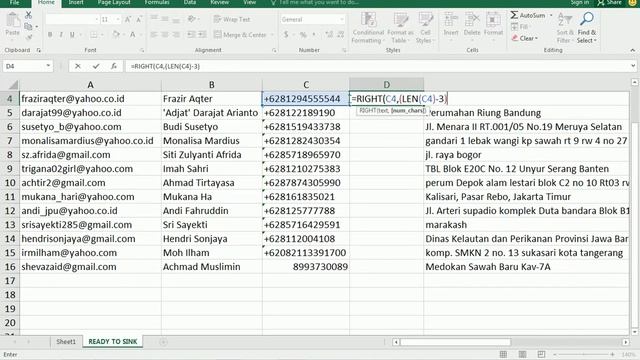This screenshot has height=360, width=640.
Task: Increase font size icon
Action: (128, 19)
